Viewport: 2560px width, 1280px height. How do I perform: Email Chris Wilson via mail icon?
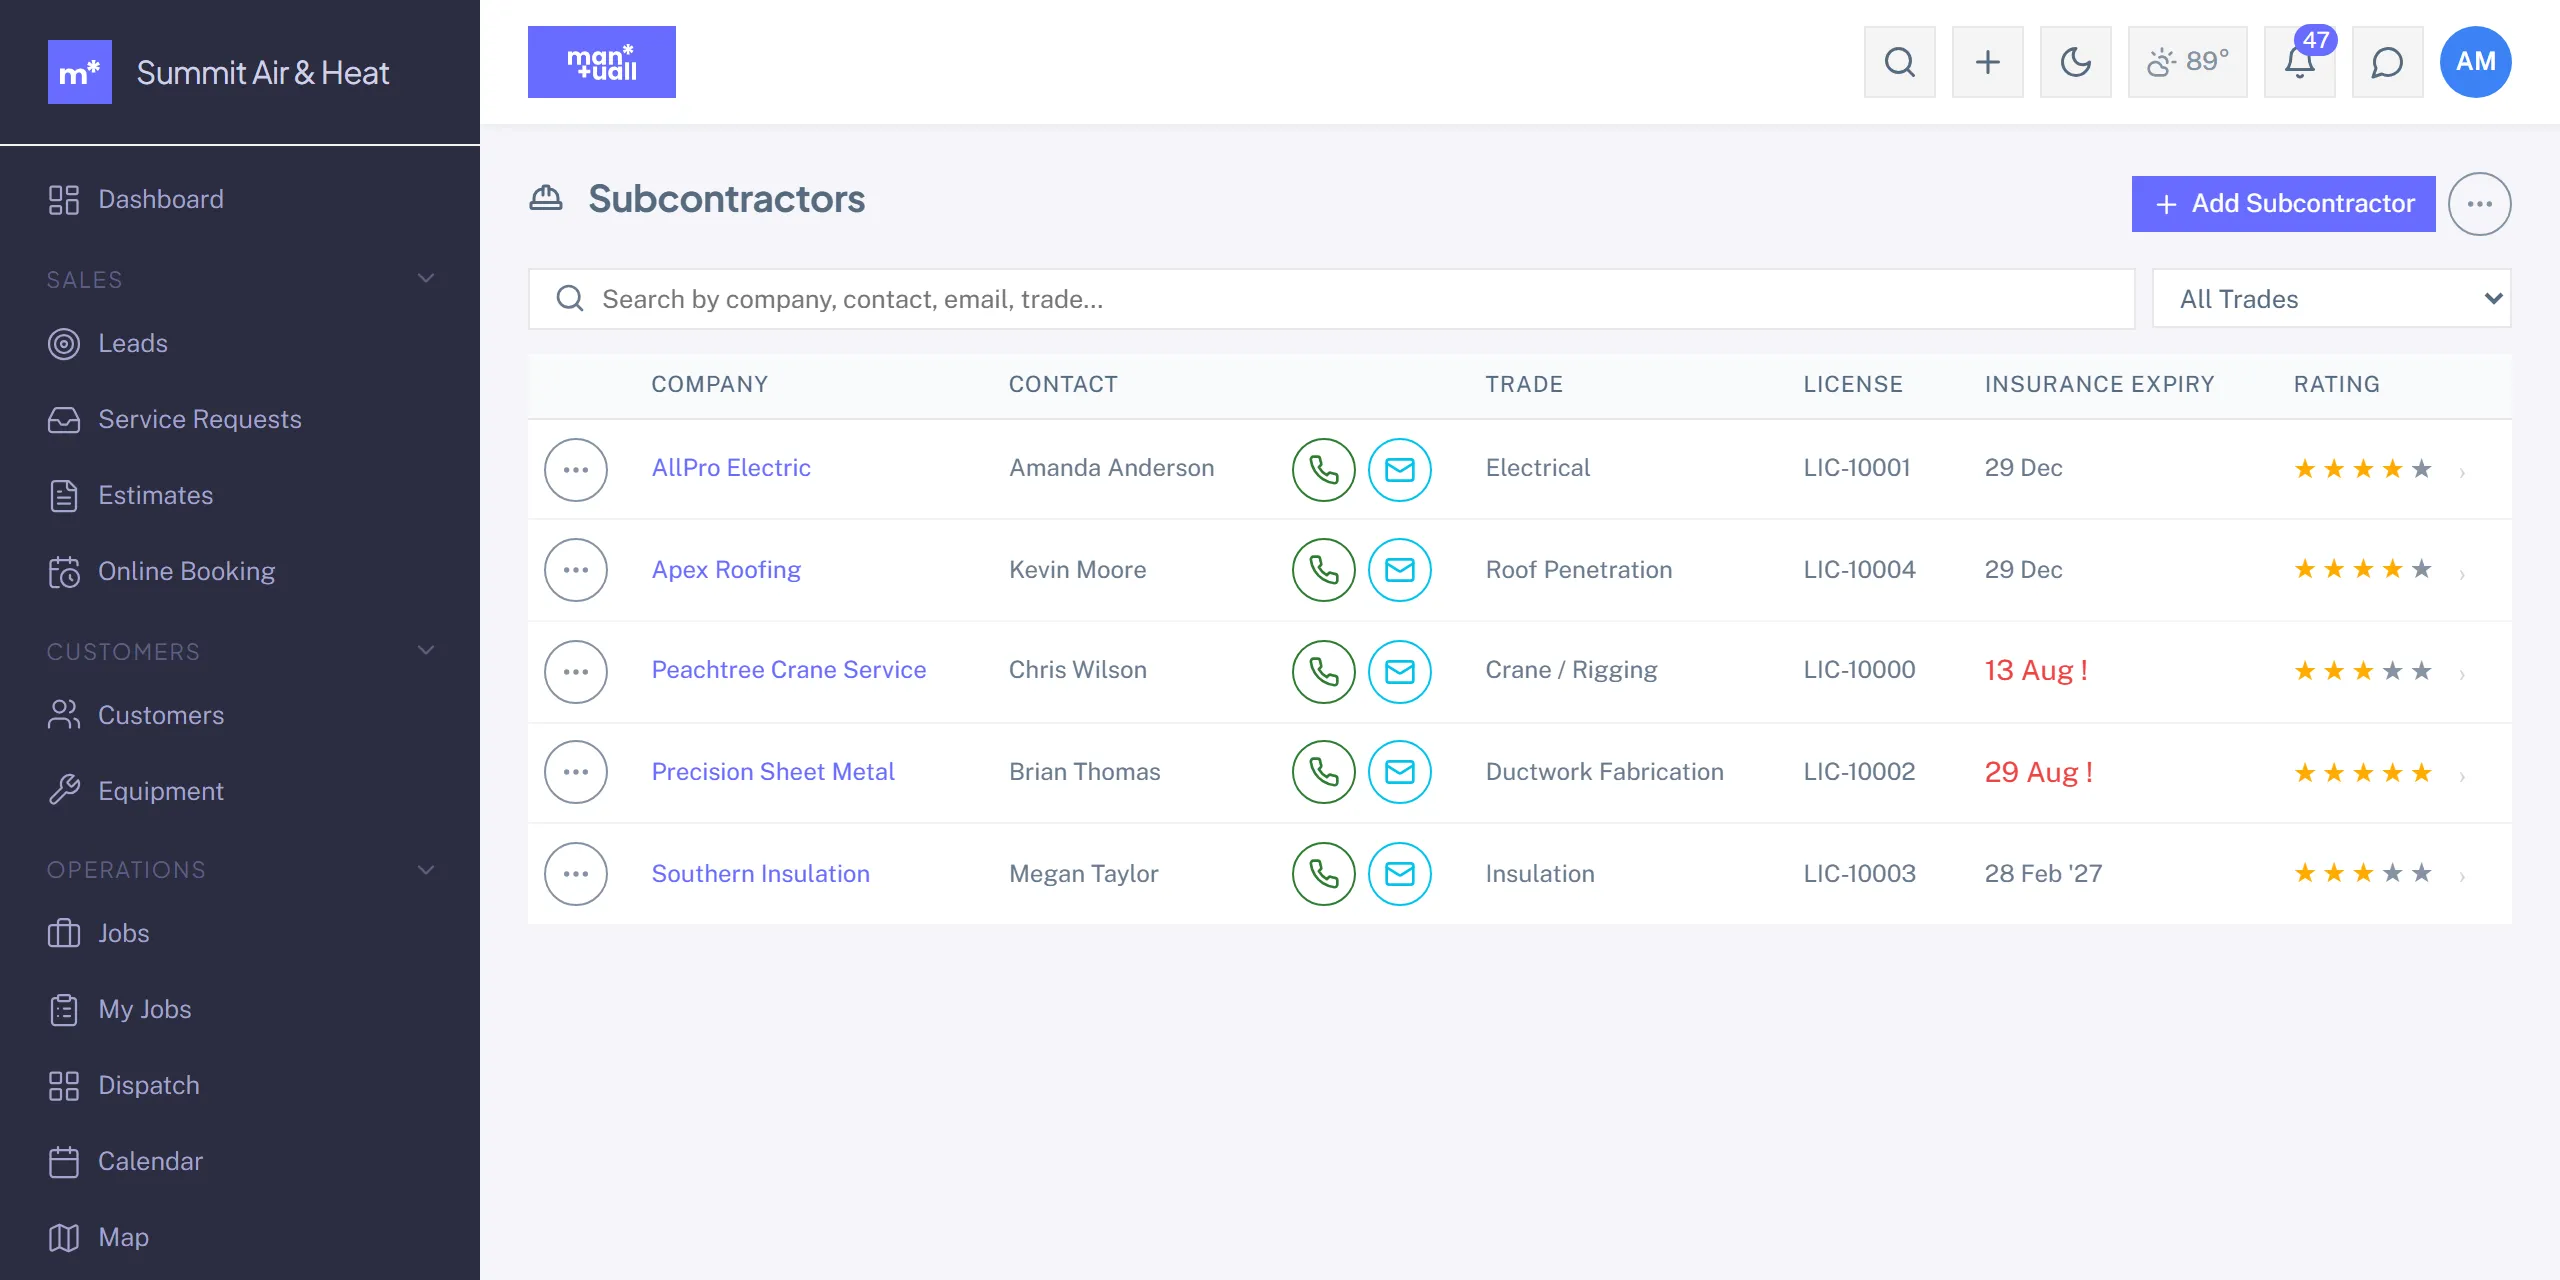point(1400,671)
